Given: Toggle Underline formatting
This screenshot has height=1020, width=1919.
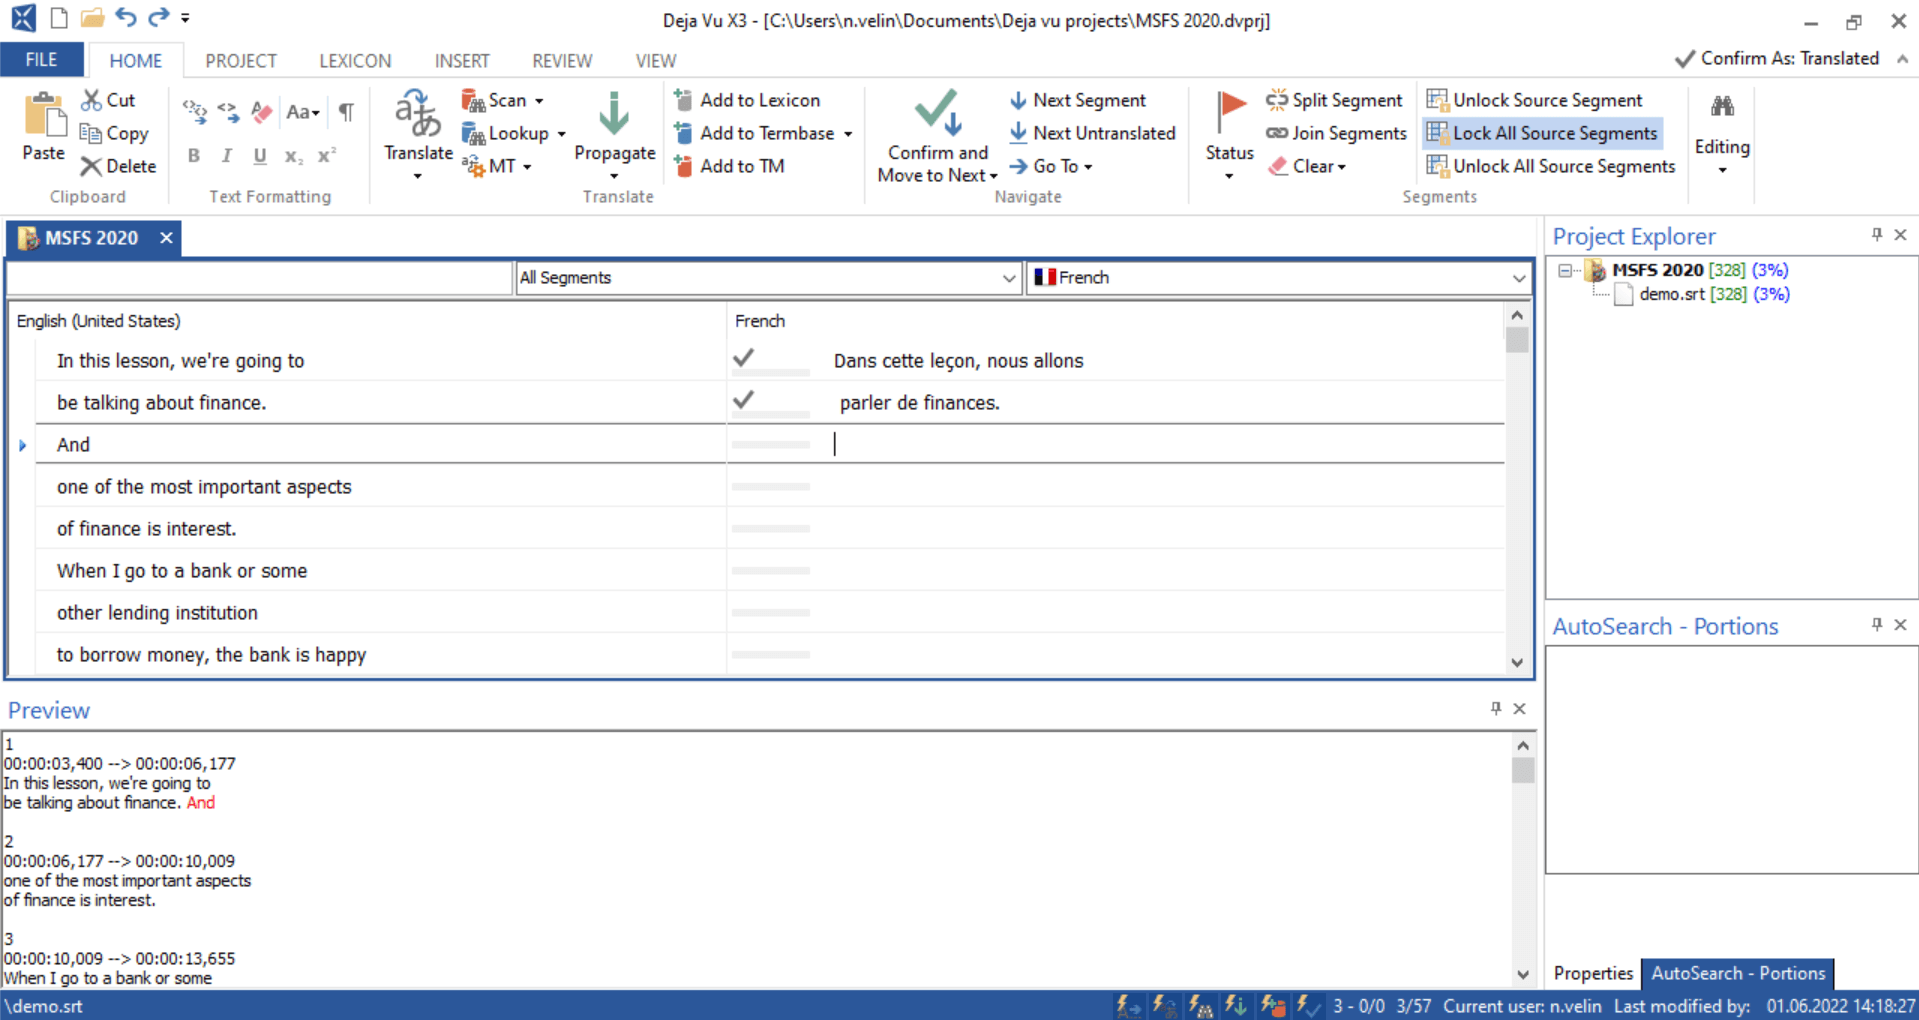Looking at the screenshot, I should coord(260,155).
